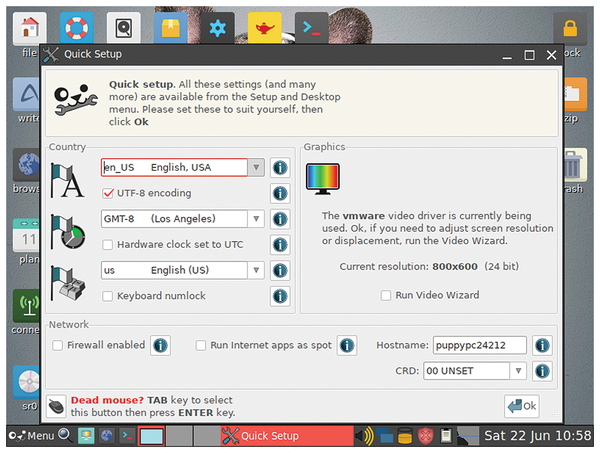600x453 pixels.
Task: Click the Ok button
Action: point(522,406)
